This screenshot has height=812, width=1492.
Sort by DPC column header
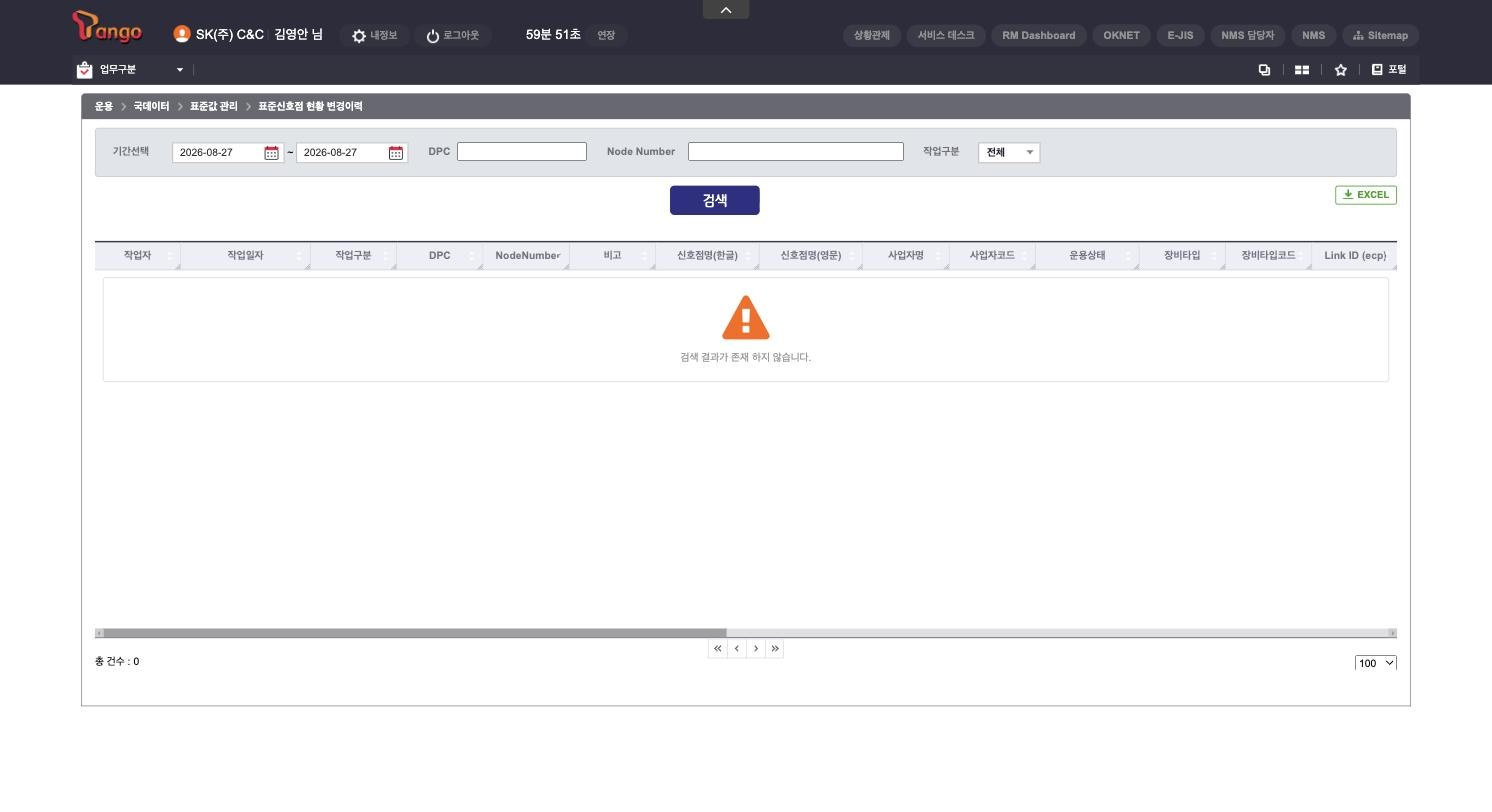click(440, 256)
